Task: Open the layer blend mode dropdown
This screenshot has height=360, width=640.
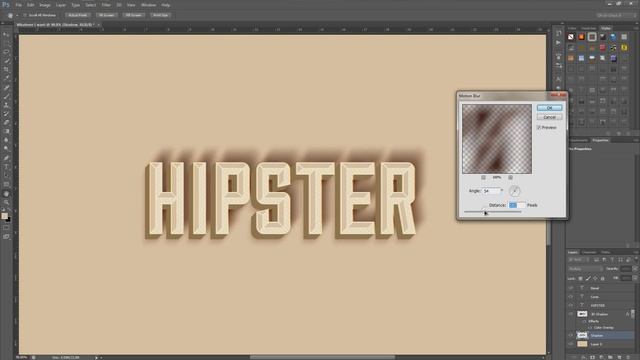Action: 585,269
